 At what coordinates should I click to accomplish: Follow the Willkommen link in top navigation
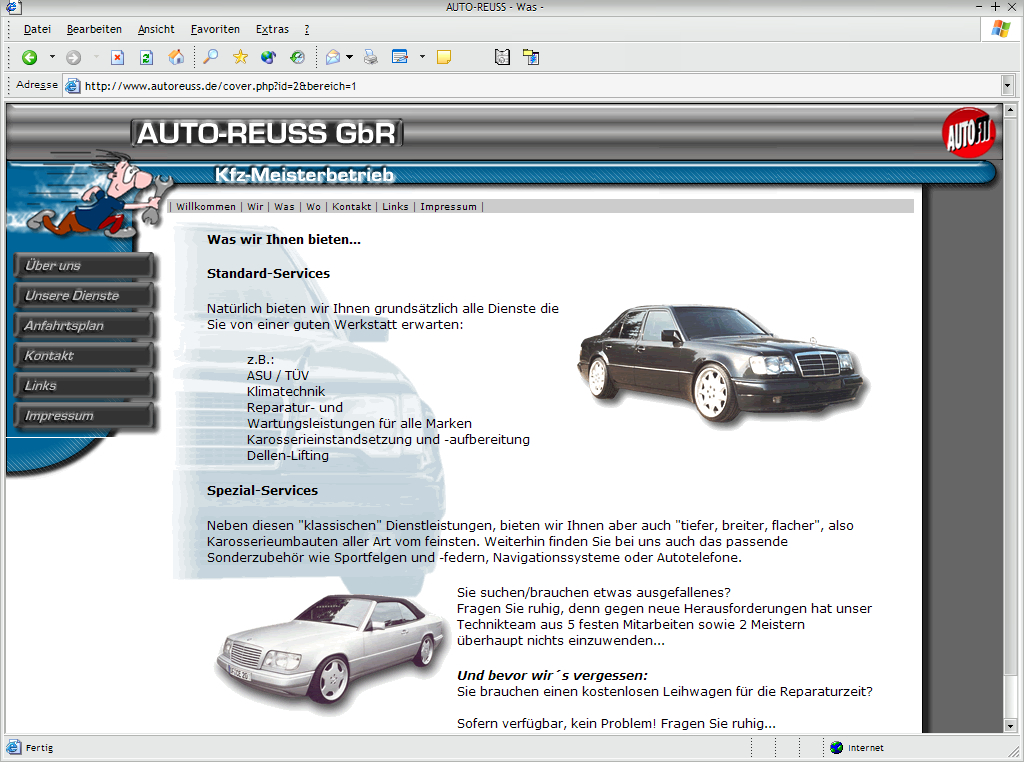point(206,207)
